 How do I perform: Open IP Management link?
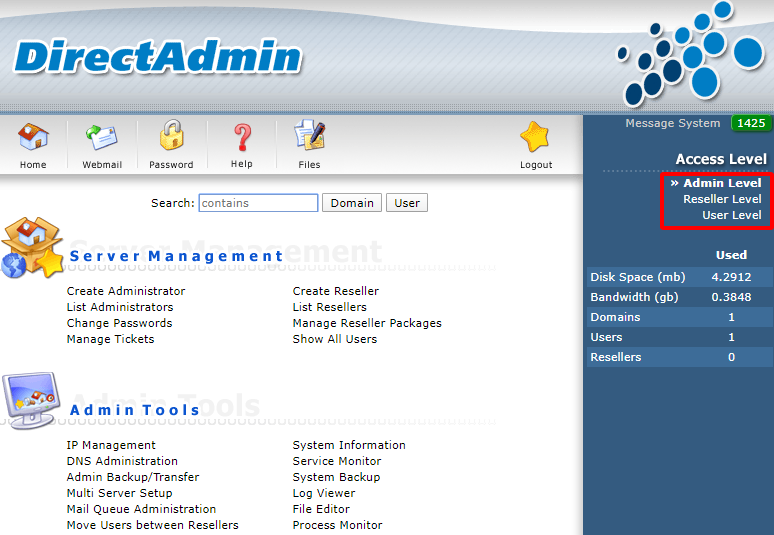[x=111, y=445]
